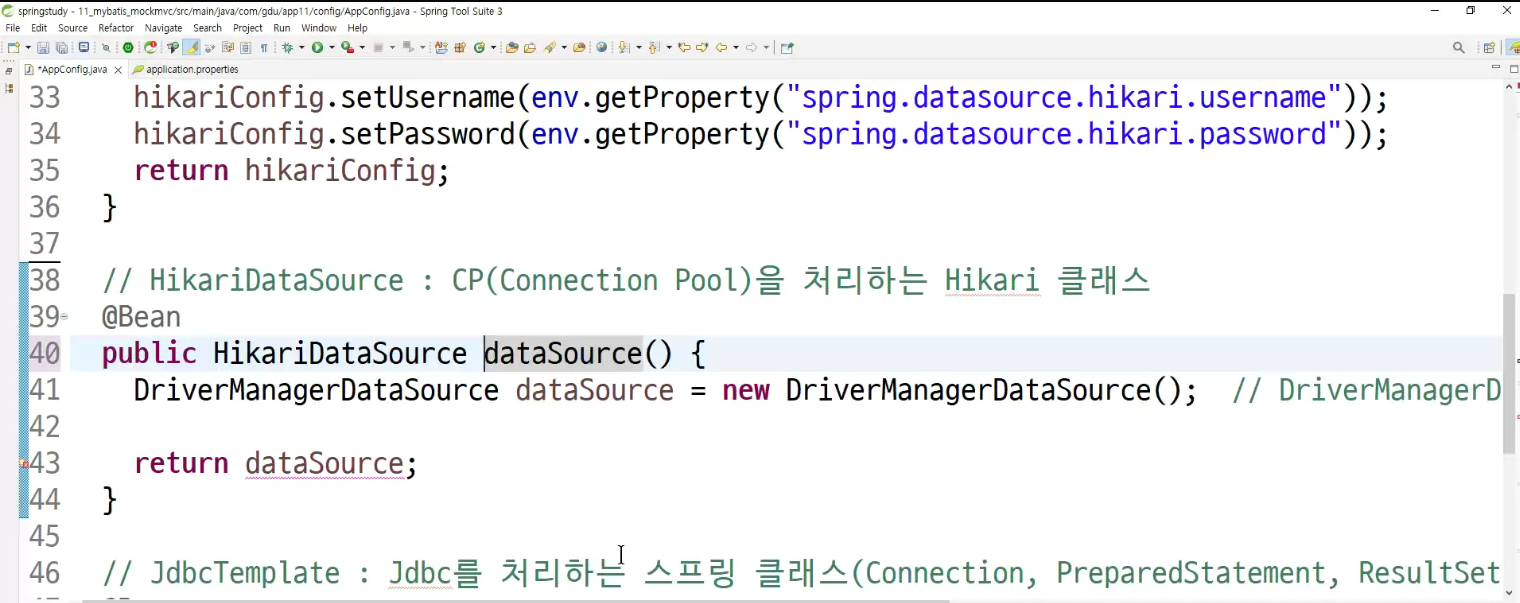Click the Save icon in toolbar
Screen dimensions: 1520x603
(x=43, y=47)
